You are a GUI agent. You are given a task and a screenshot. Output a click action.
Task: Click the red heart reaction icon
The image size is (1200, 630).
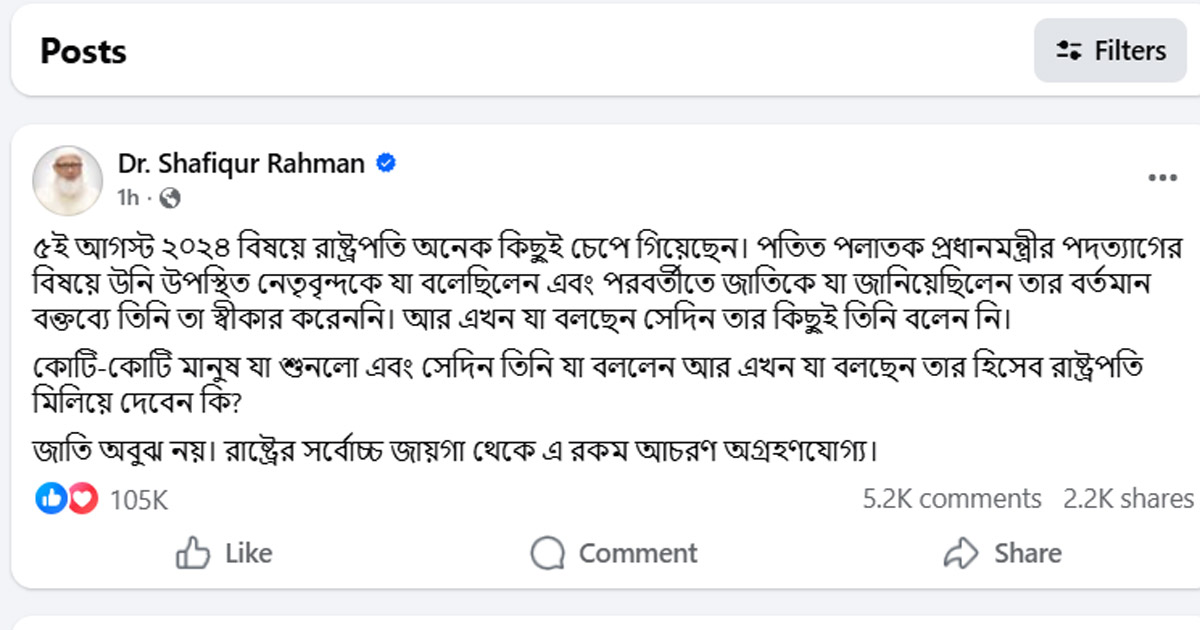[x=83, y=498]
